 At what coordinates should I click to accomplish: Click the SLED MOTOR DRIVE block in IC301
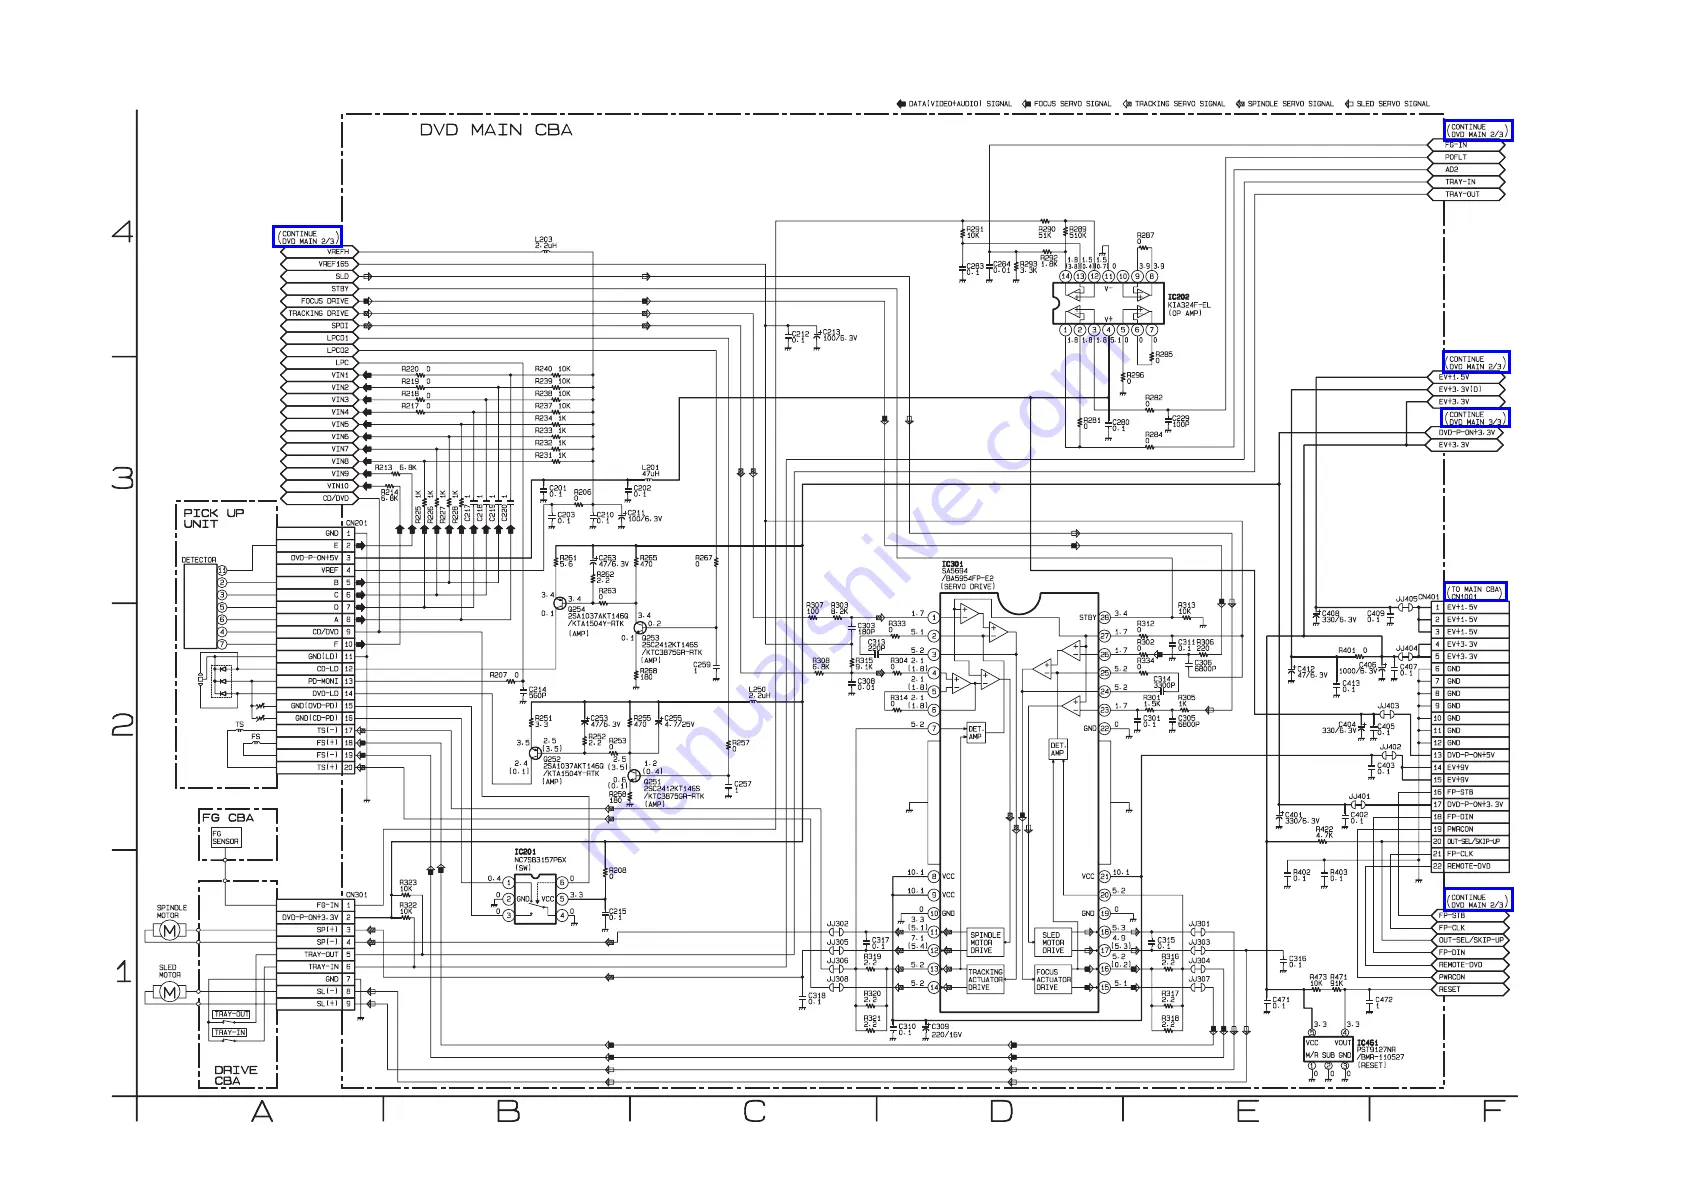[x=1053, y=943]
